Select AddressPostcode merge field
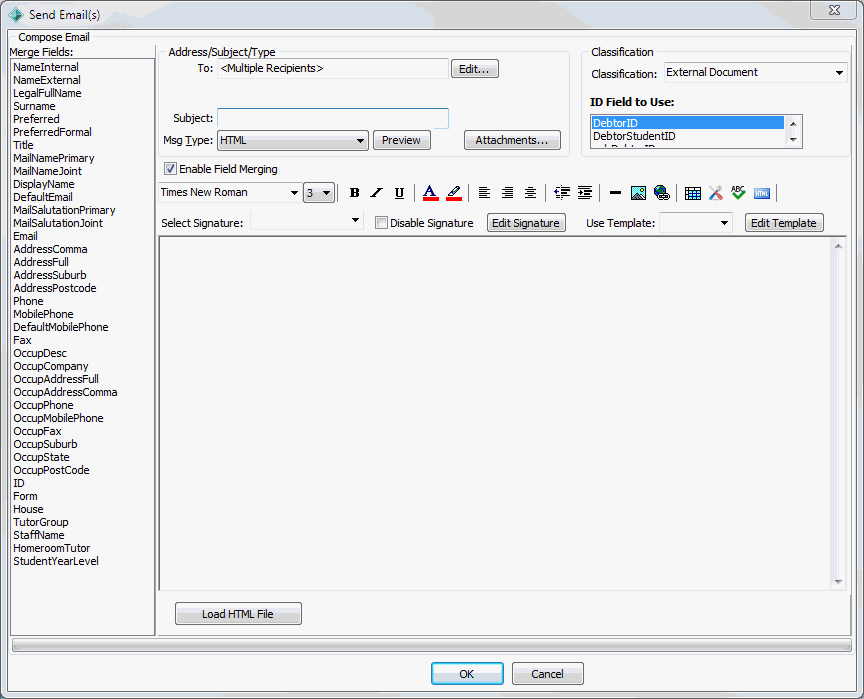This screenshot has height=699, width=864. coord(55,288)
